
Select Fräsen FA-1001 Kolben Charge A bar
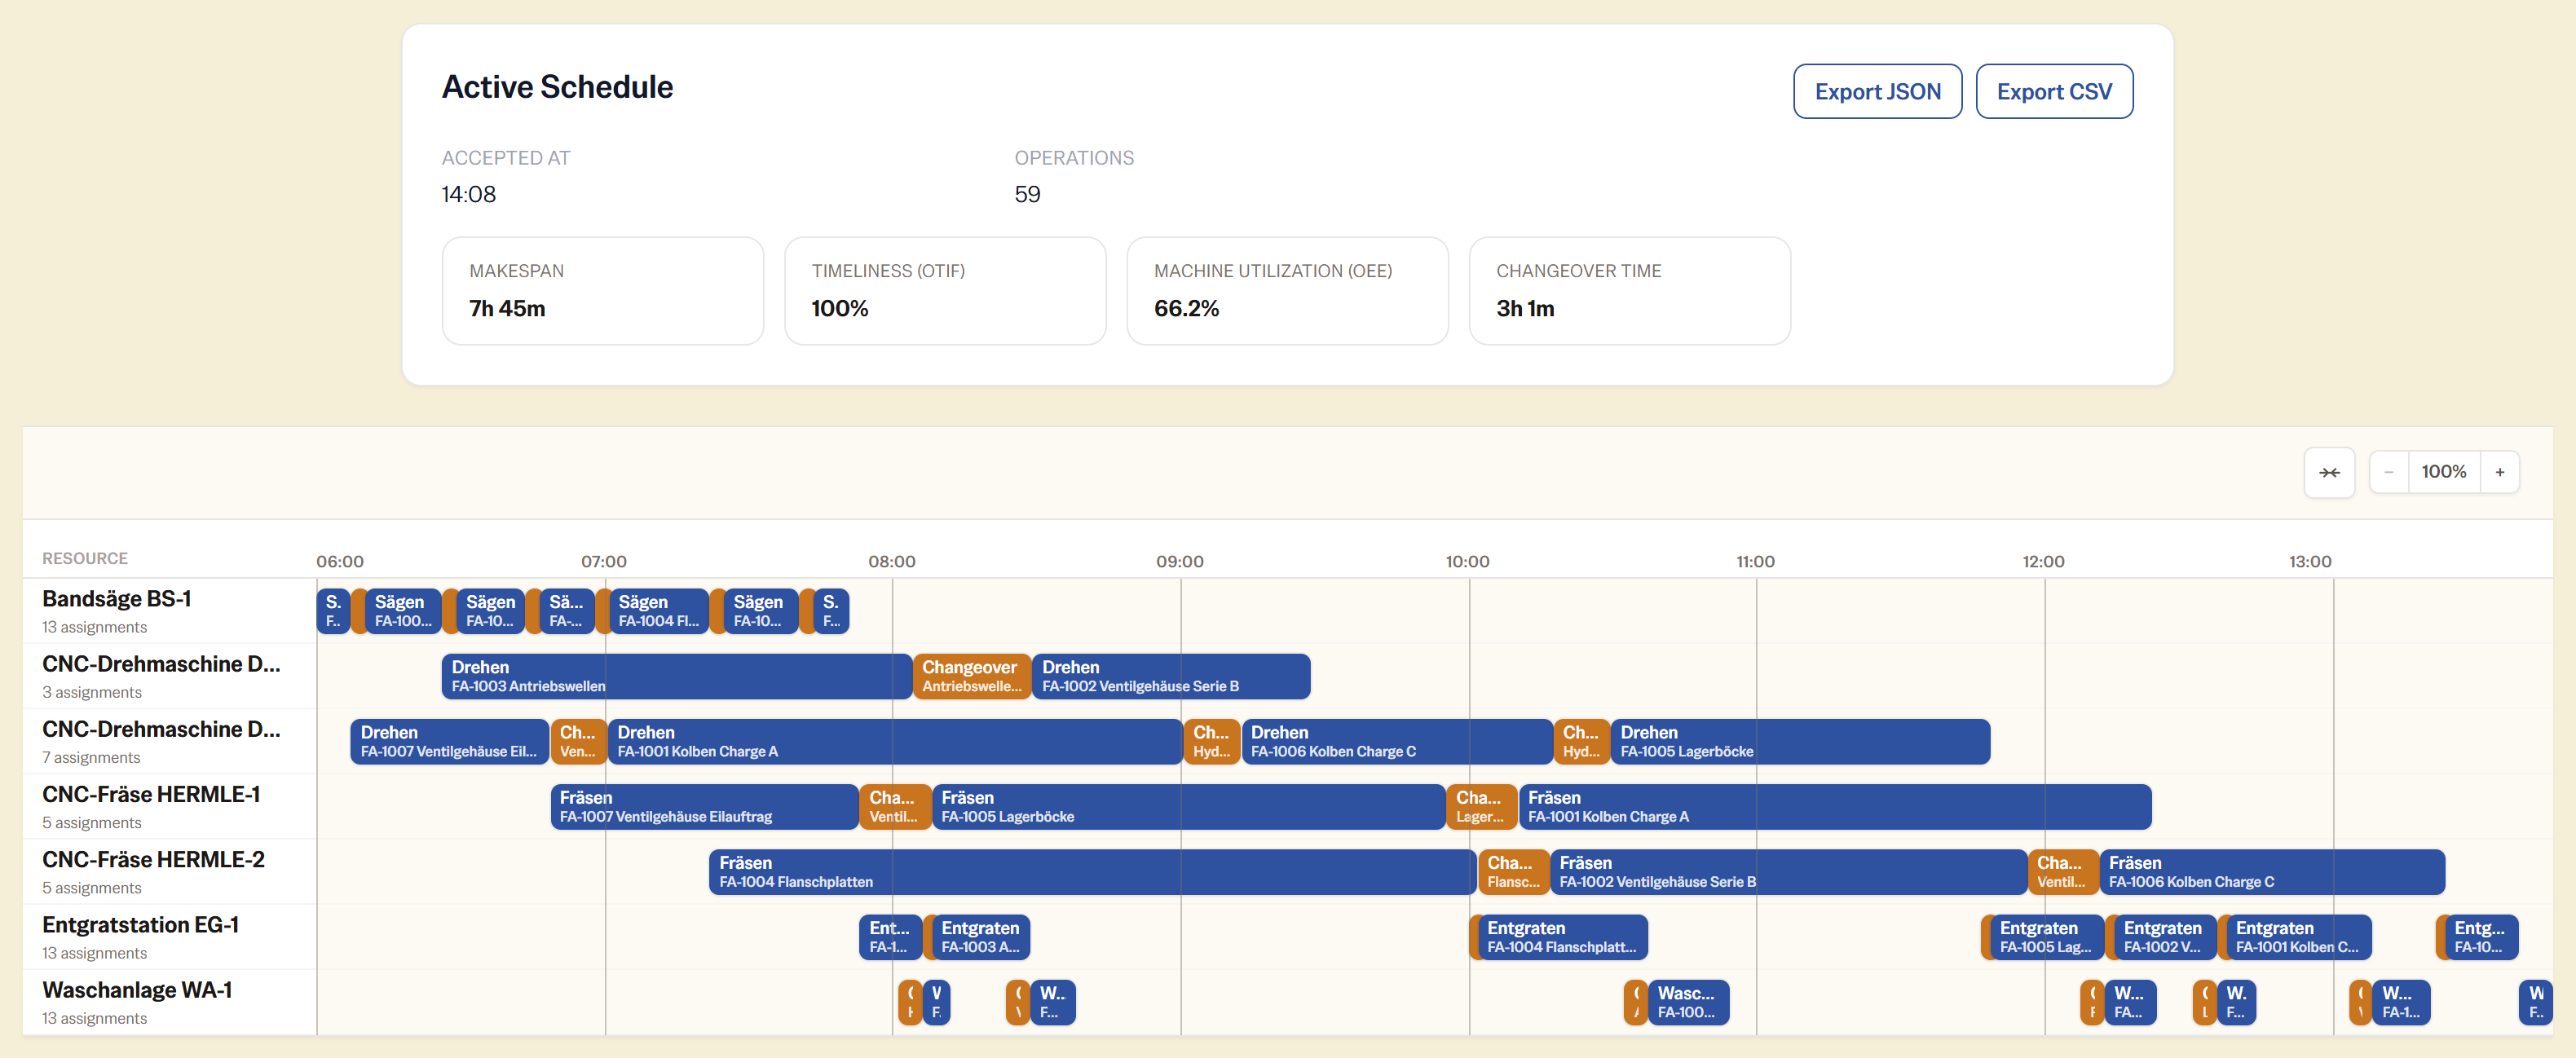pos(1834,807)
